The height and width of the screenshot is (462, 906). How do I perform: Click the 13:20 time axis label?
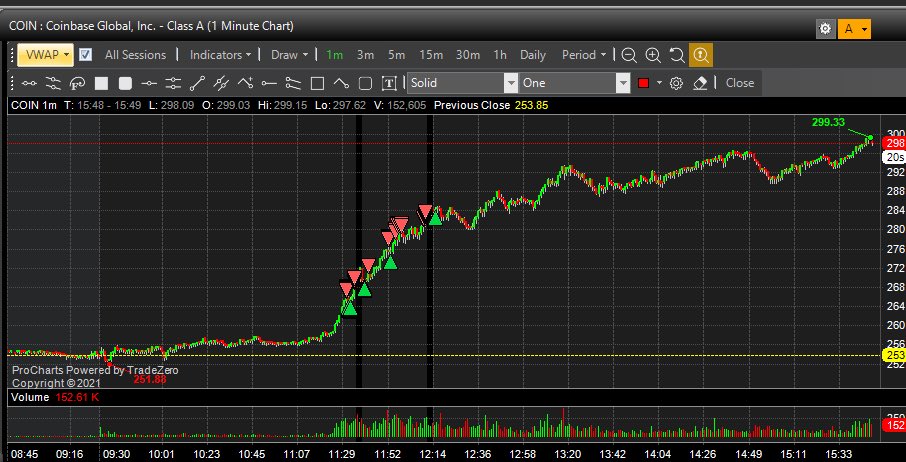[568, 454]
